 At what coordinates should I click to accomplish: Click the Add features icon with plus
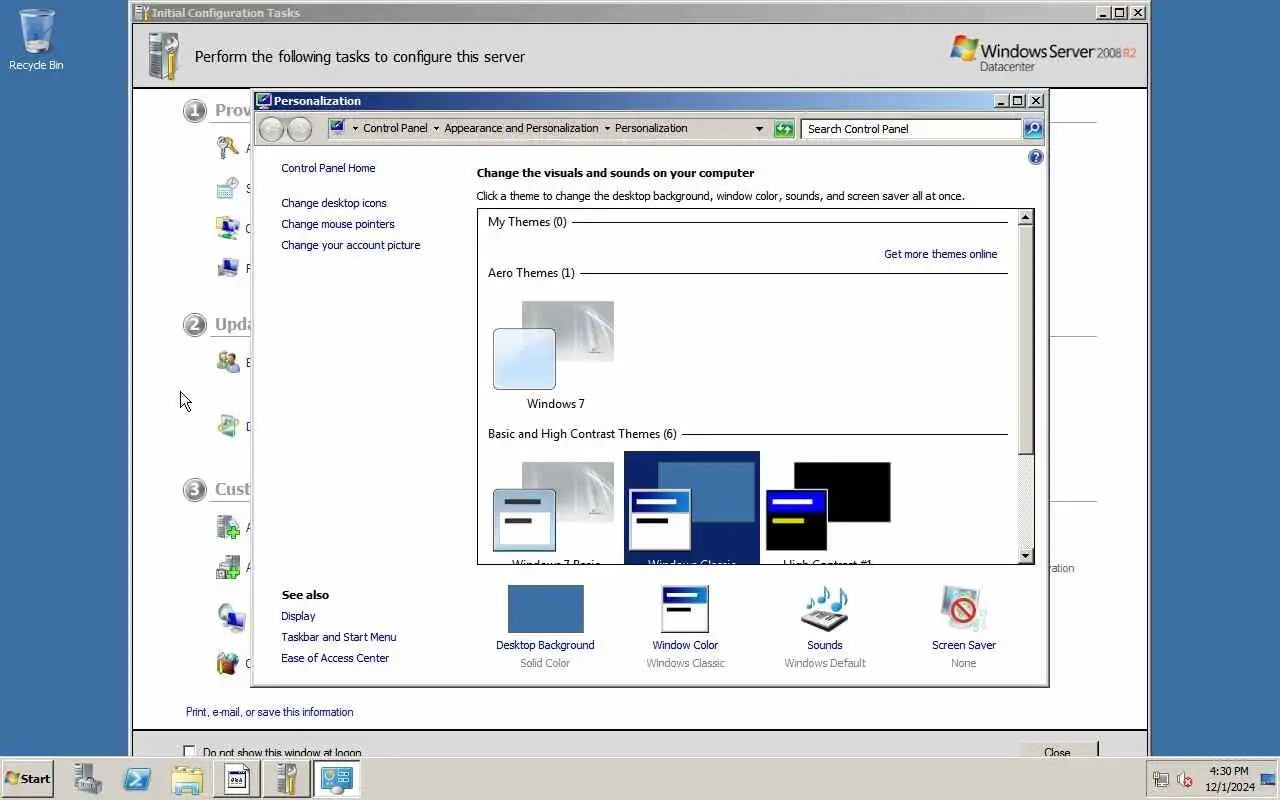(x=228, y=567)
